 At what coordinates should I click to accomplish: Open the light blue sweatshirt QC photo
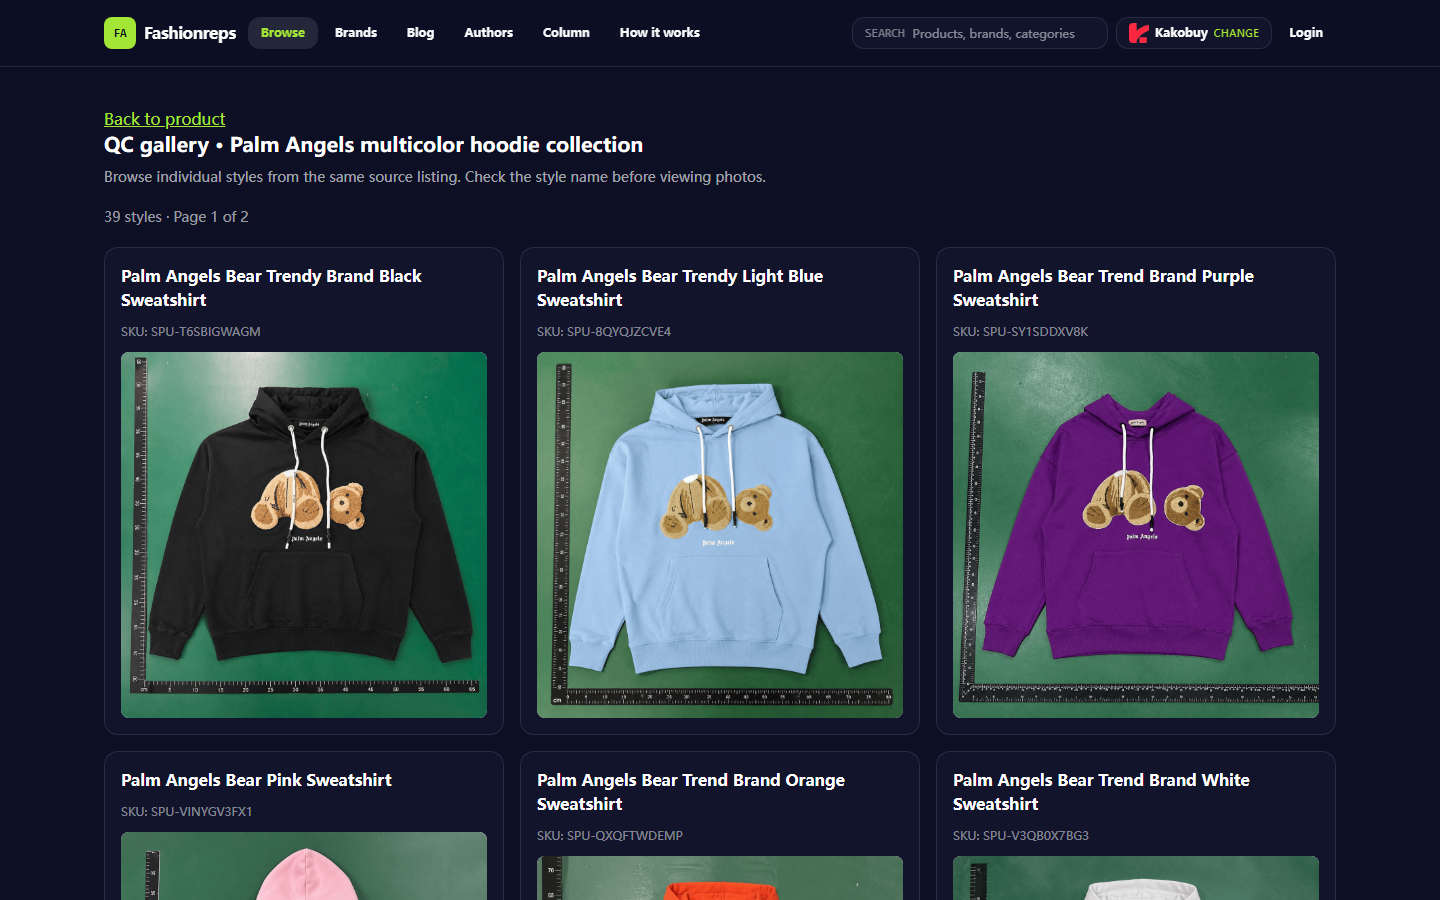pos(720,535)
